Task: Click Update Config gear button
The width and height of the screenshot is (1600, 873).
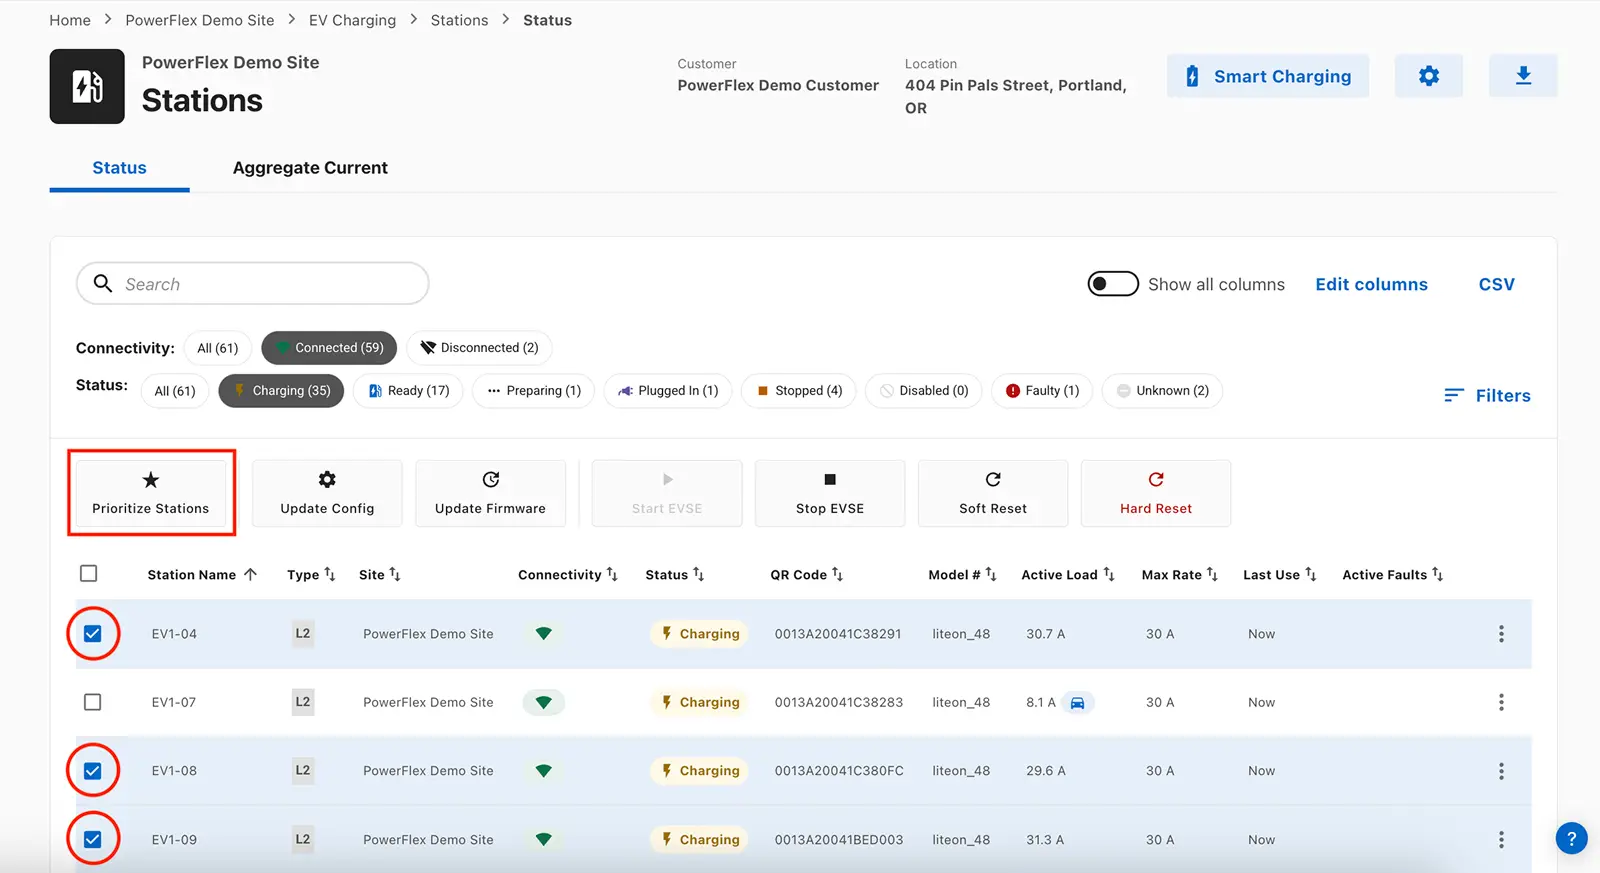Action: click(x=327, y=493)
